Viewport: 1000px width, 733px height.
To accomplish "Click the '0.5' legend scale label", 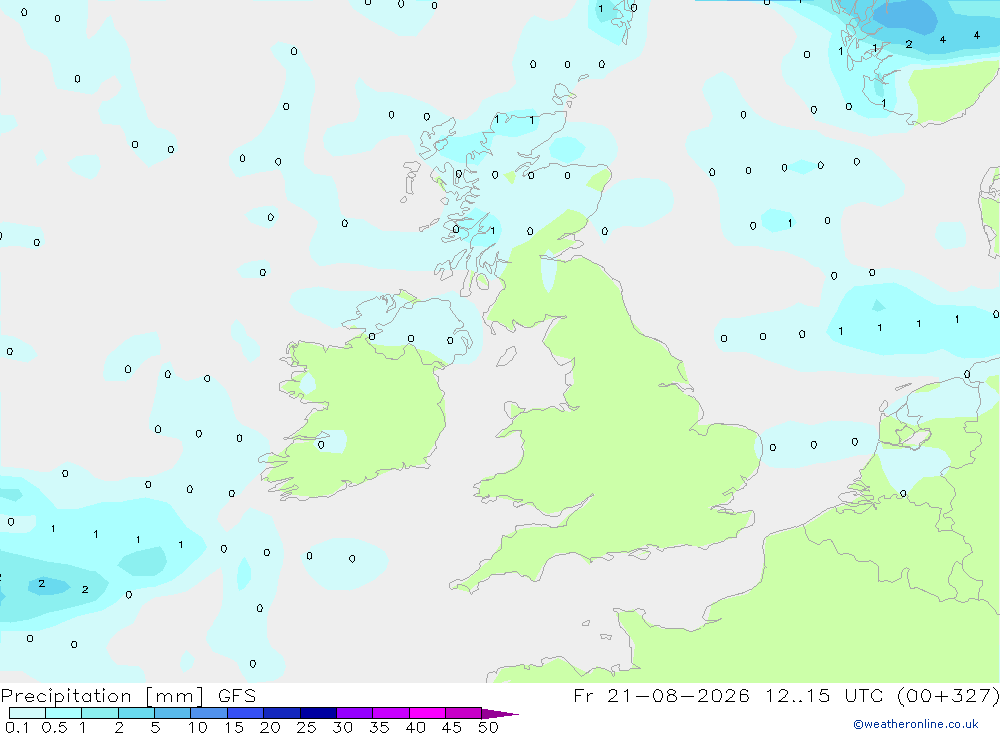I will 54,727.
